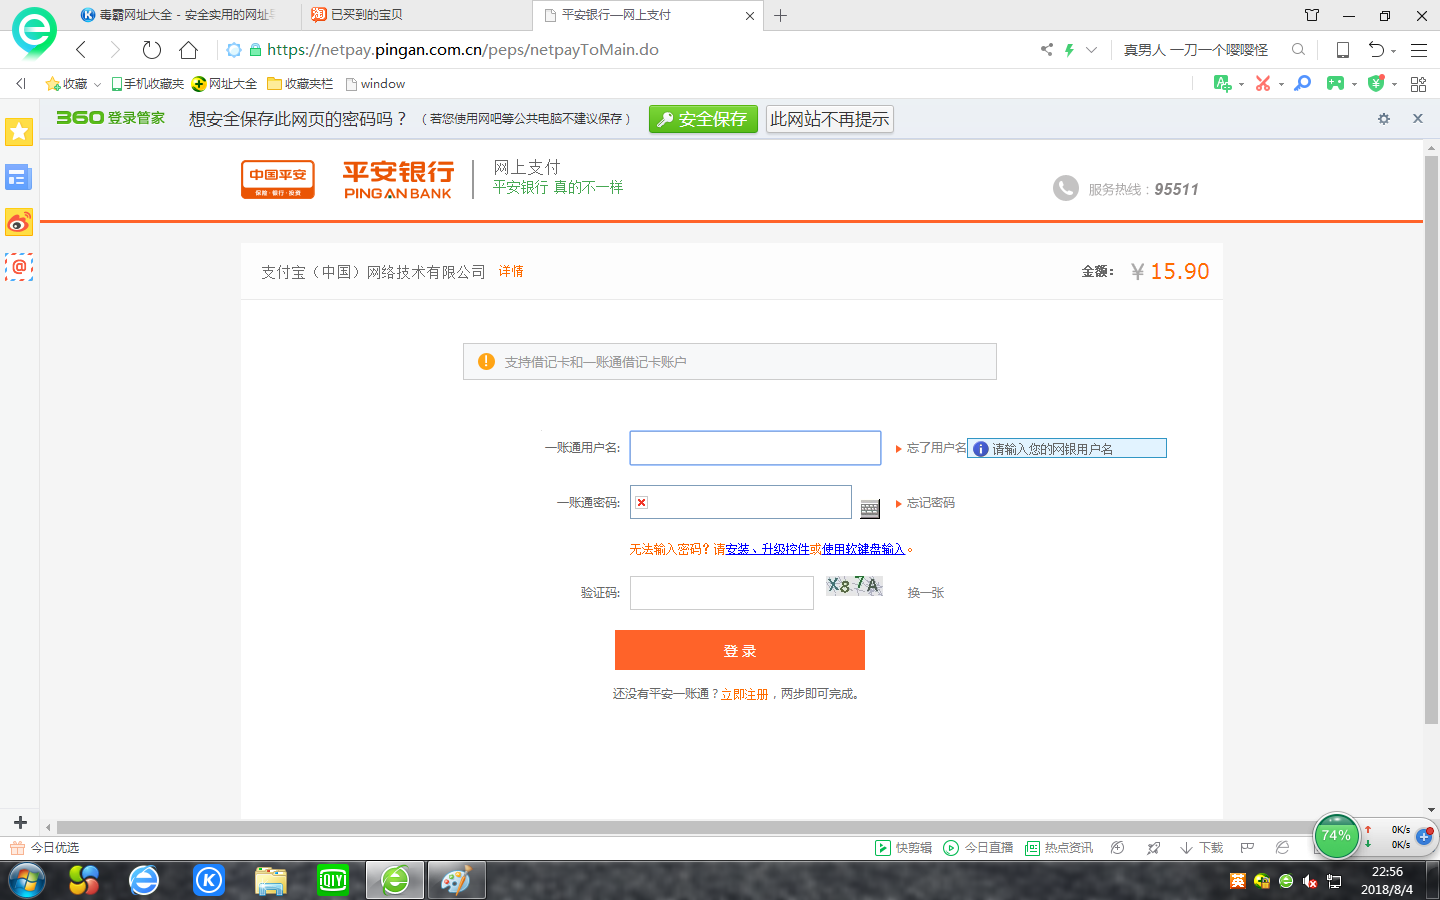1440x900 pixels.
Task: Open the mail @ sidebar icon
Action: tap(19, 267)
